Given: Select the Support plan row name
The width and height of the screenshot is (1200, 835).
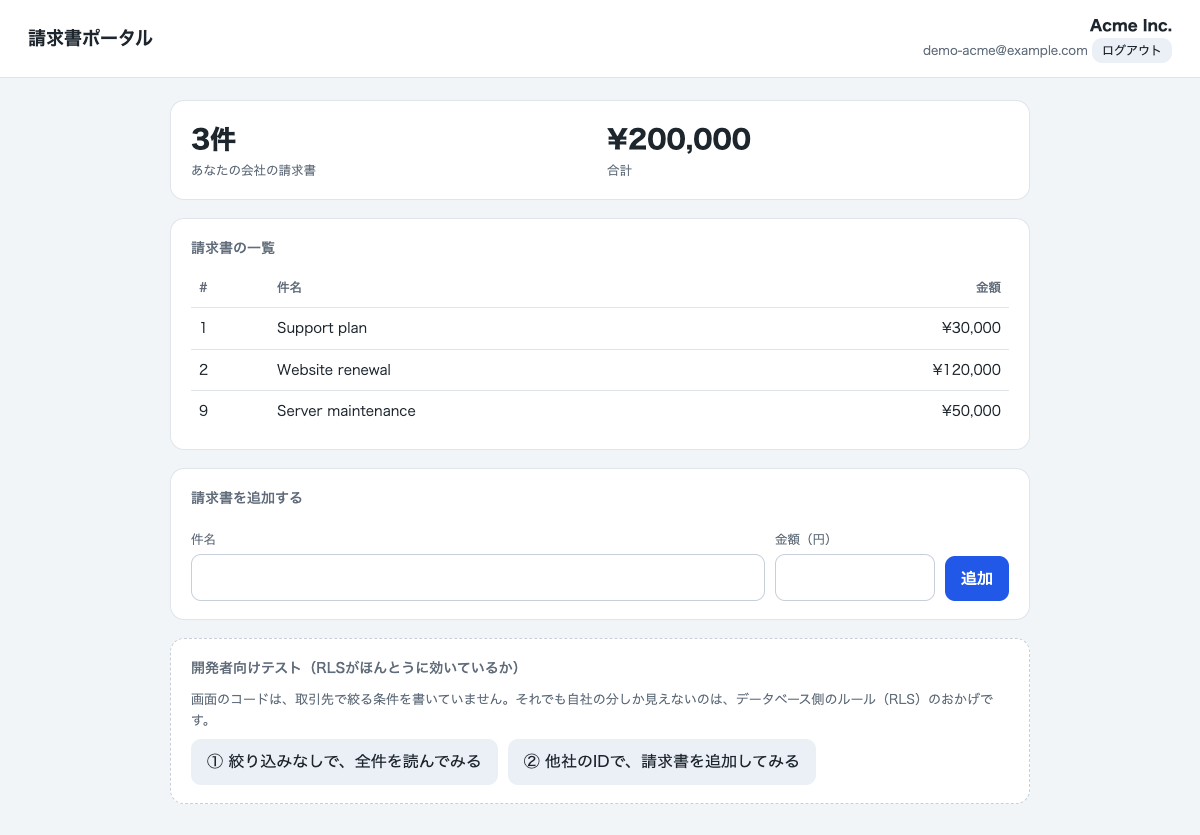Looking at the screenshot, I should point(322,328).
